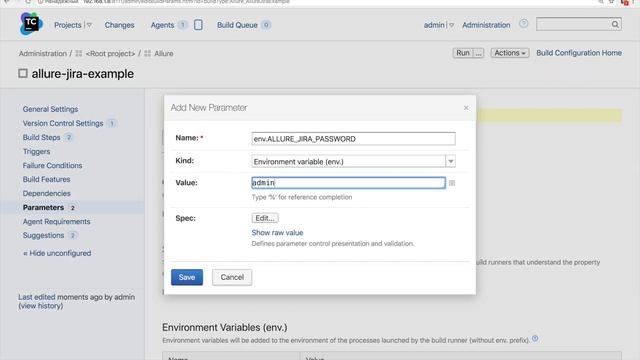Click the admin username link

click(x=434, y=25)
